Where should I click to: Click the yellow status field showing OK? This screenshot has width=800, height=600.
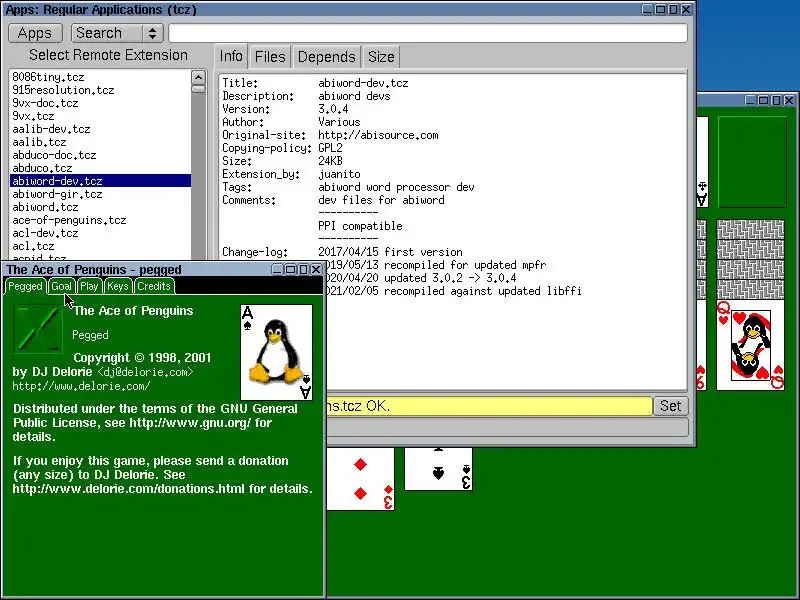(489, 406)
